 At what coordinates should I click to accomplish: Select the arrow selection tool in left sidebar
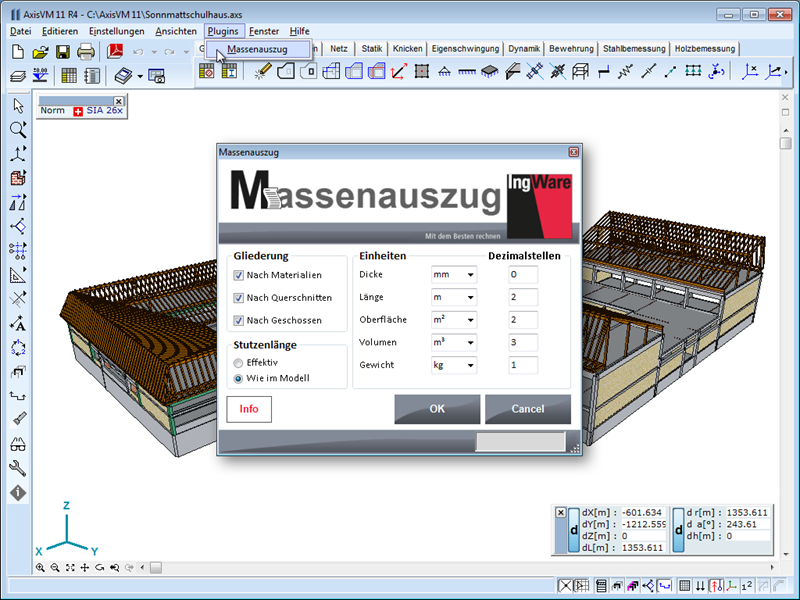[x=17, y=106]
